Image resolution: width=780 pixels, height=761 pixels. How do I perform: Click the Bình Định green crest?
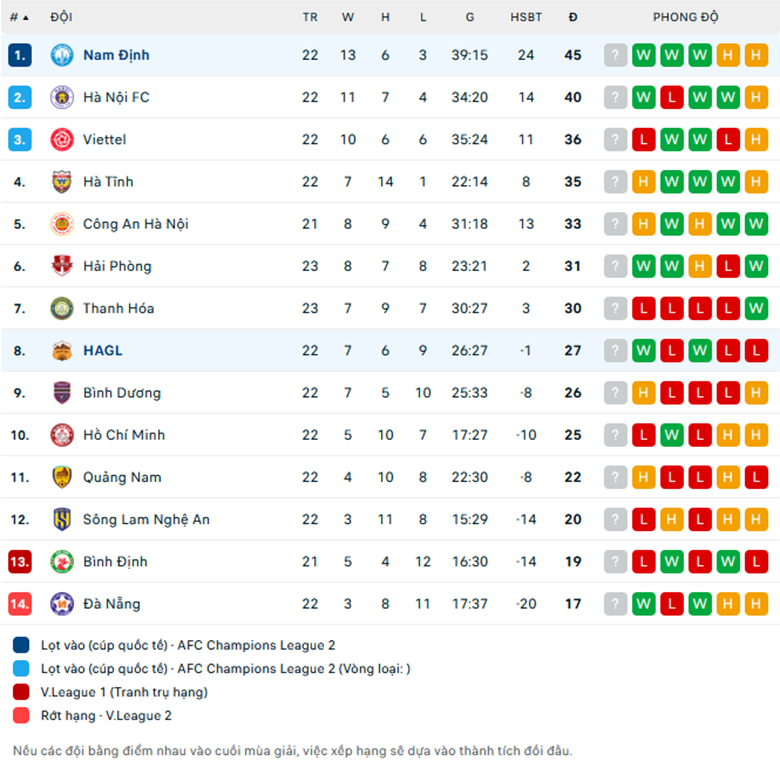(62, 562)
